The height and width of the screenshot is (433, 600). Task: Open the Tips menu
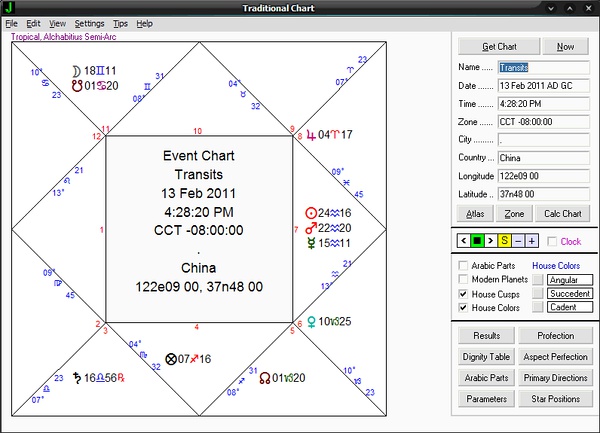click(x=120, y=24)
